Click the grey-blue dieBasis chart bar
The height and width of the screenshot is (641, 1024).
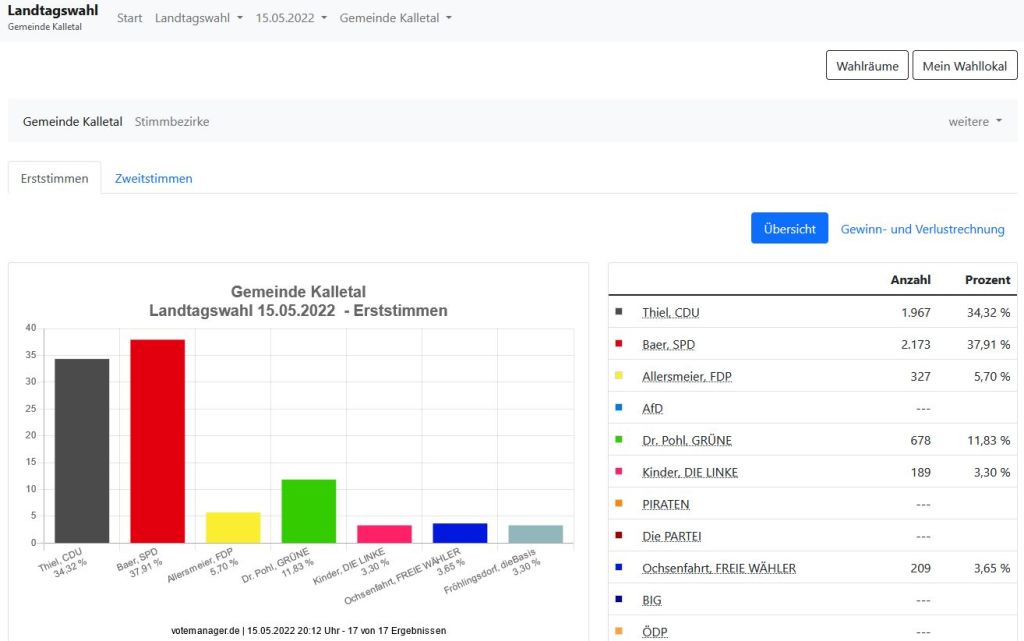coord(536,534)
